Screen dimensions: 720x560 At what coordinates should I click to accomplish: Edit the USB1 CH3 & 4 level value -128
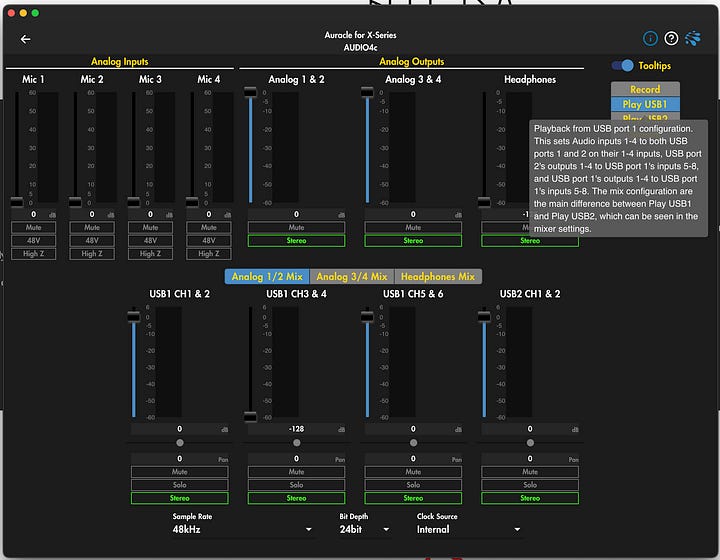[x=296, y=429]
